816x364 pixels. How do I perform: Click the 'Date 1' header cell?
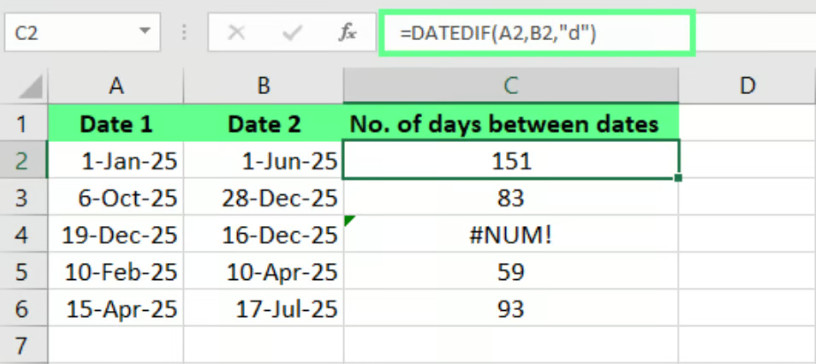tap(116, 123)
